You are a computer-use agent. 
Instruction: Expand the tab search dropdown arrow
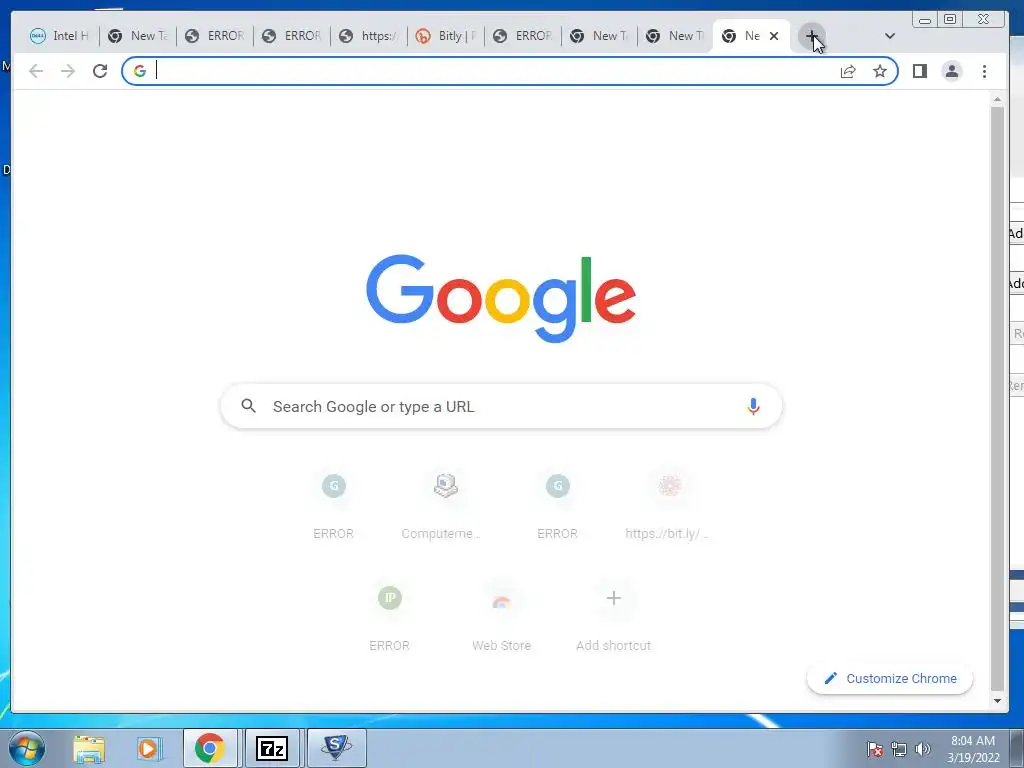[889, 36]
